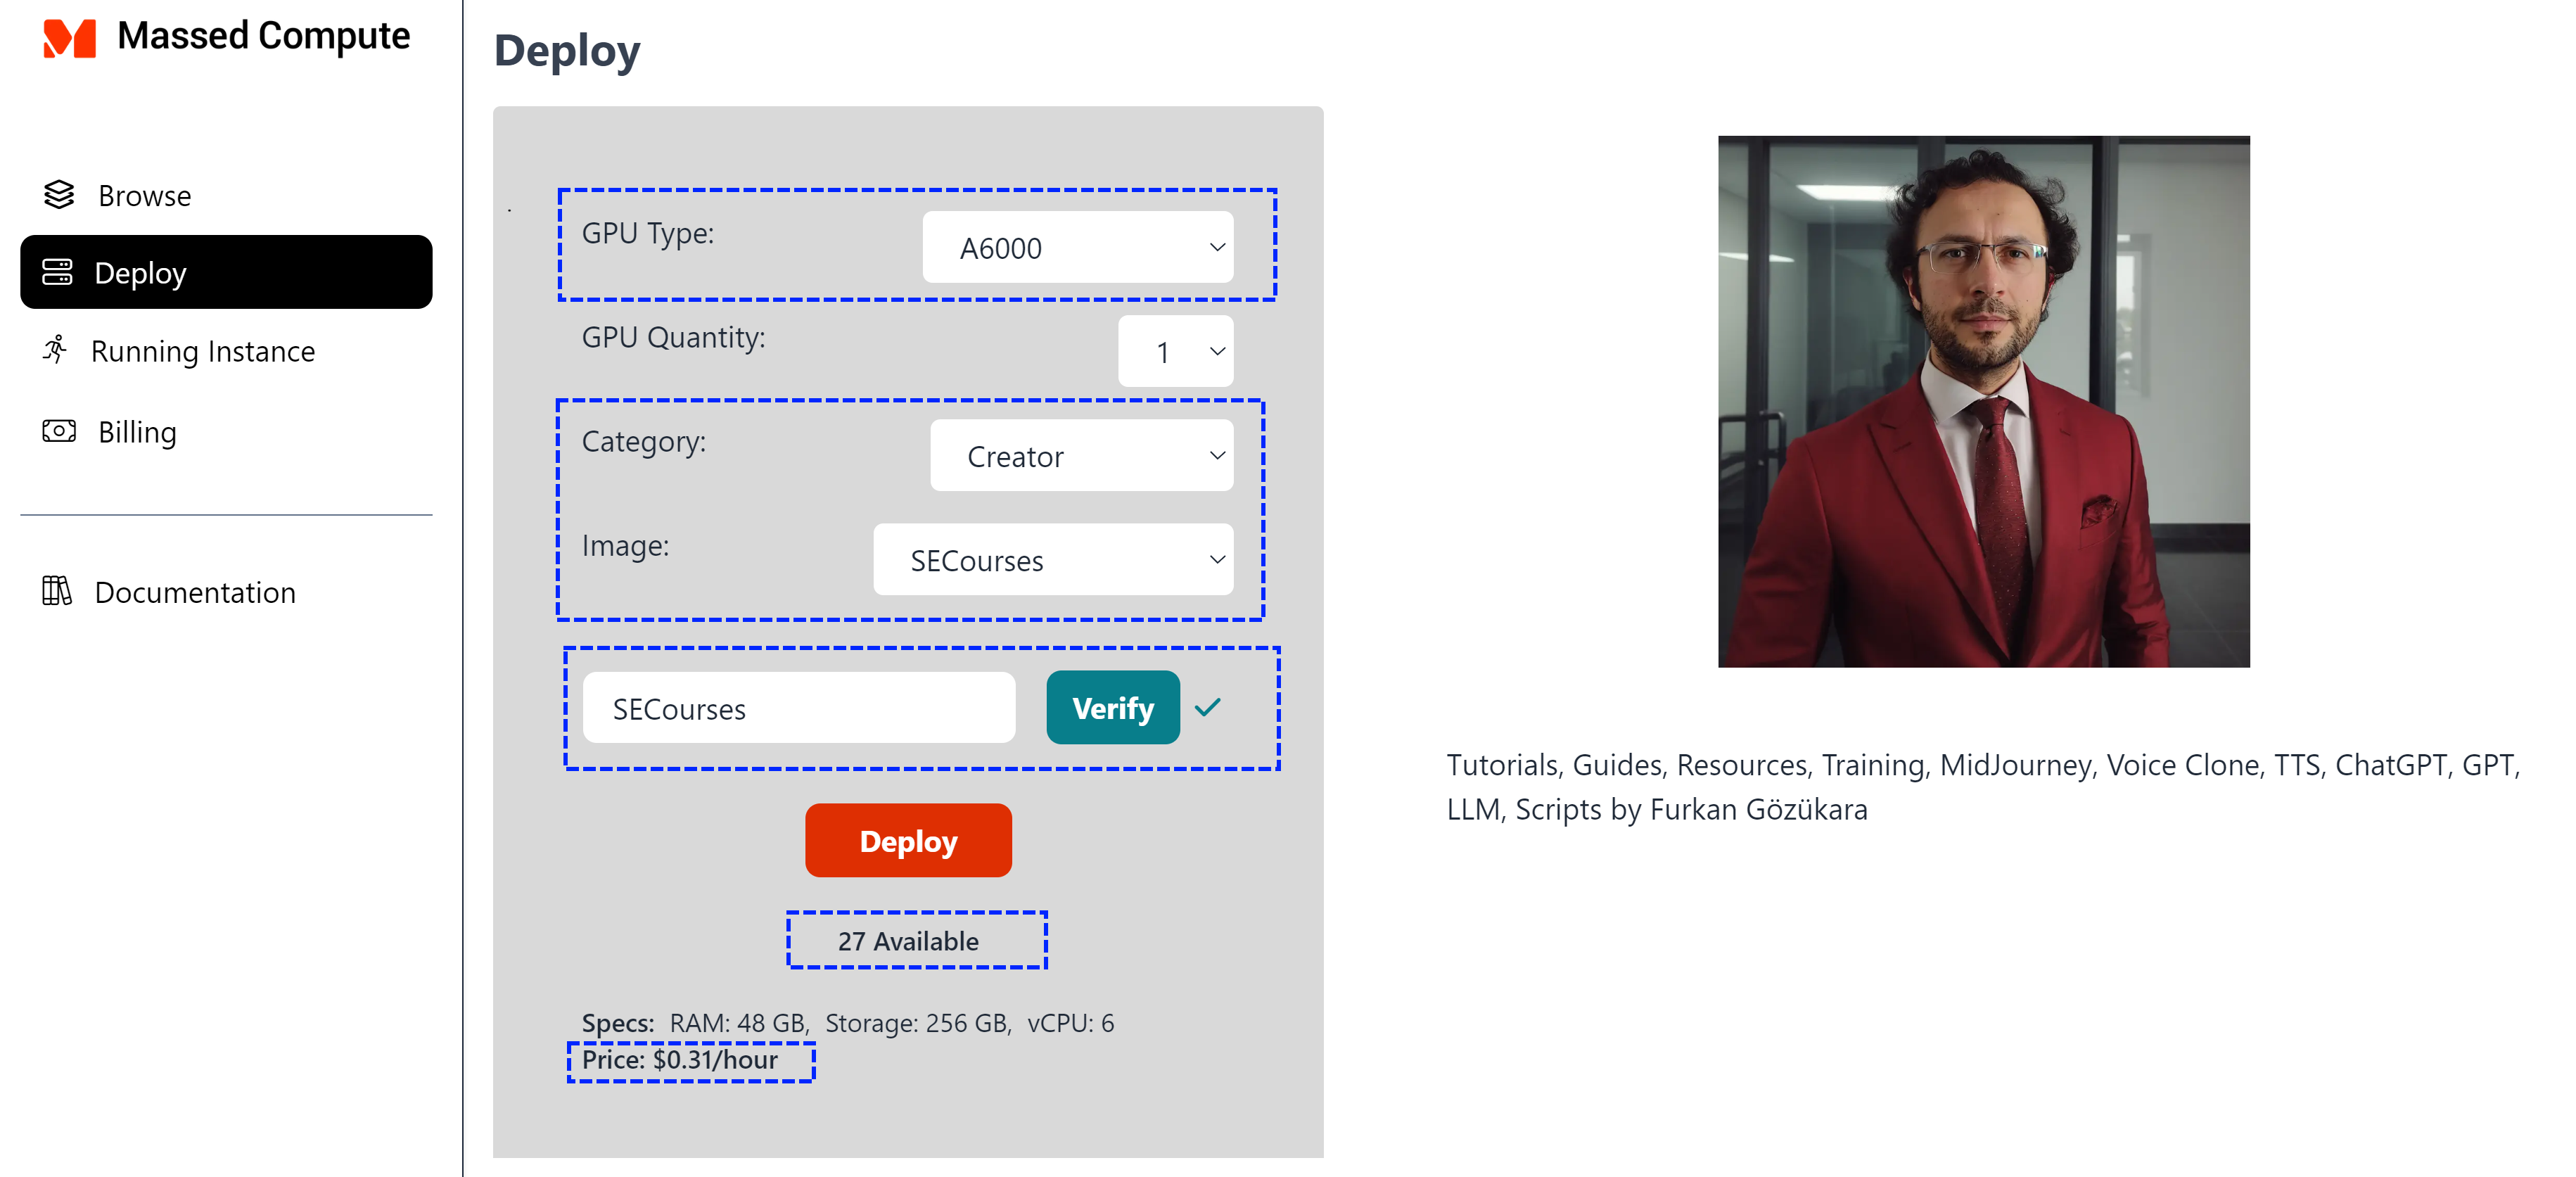This screenshot has height=1177, width=2576.
Task: Click the Massed Compute title text
Action: [263, 36]
